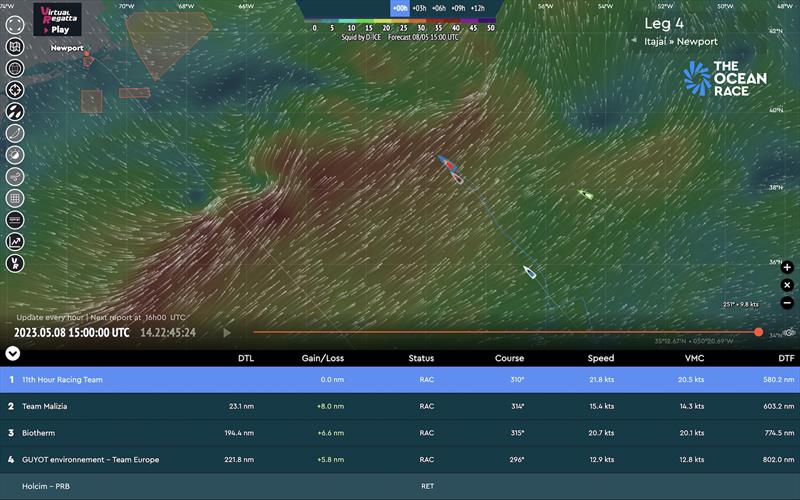
Task: Click Team Malizia's 23.1 nm DTL value
Action: coord(241,406)
